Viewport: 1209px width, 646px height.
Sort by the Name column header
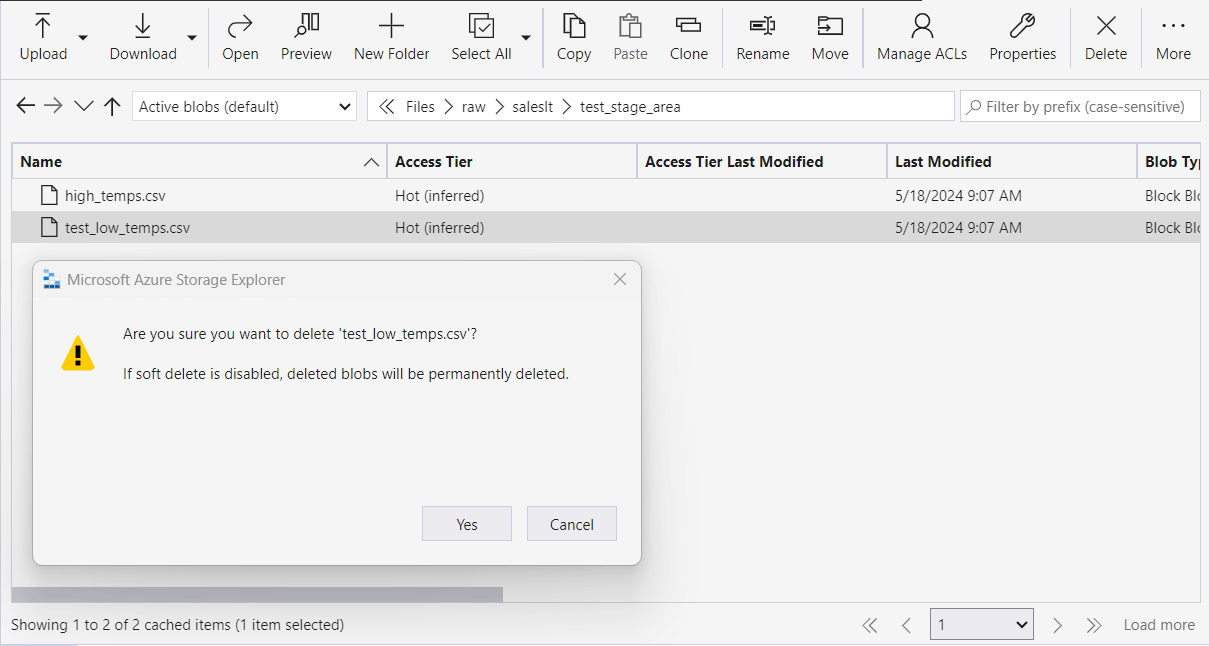199,161
